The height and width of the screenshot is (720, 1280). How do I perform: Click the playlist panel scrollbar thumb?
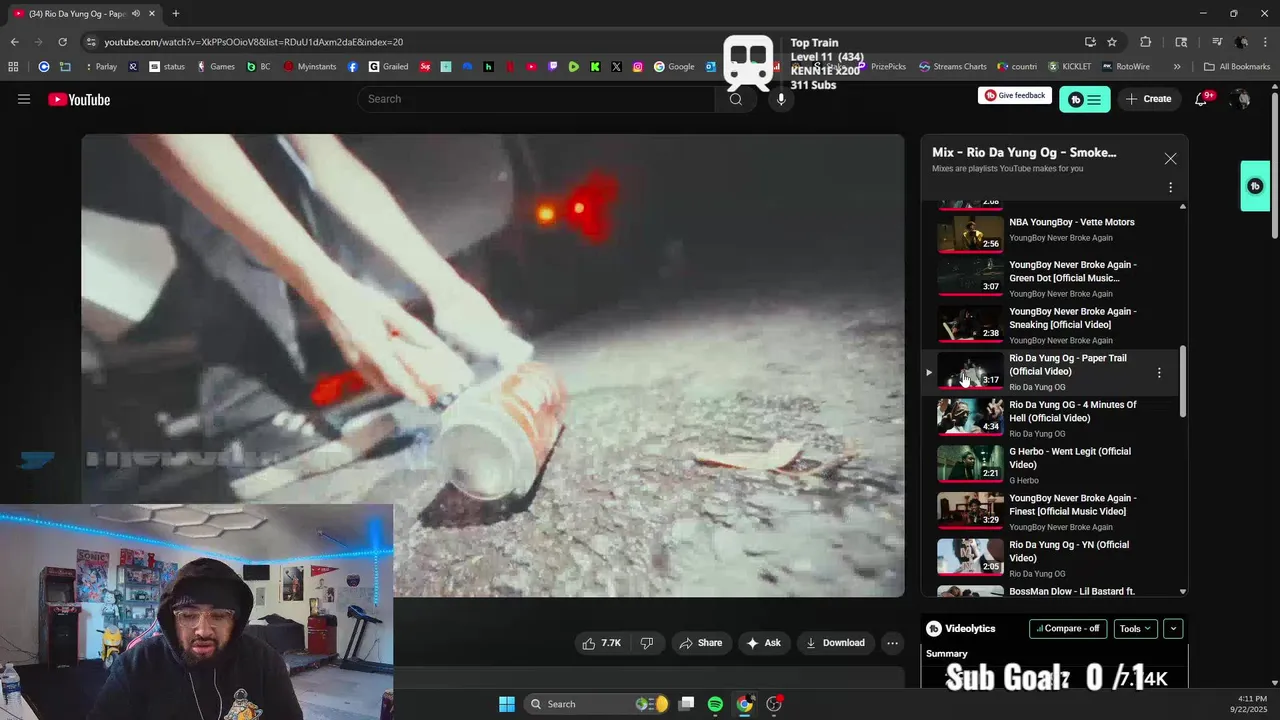coord(1183,382)
